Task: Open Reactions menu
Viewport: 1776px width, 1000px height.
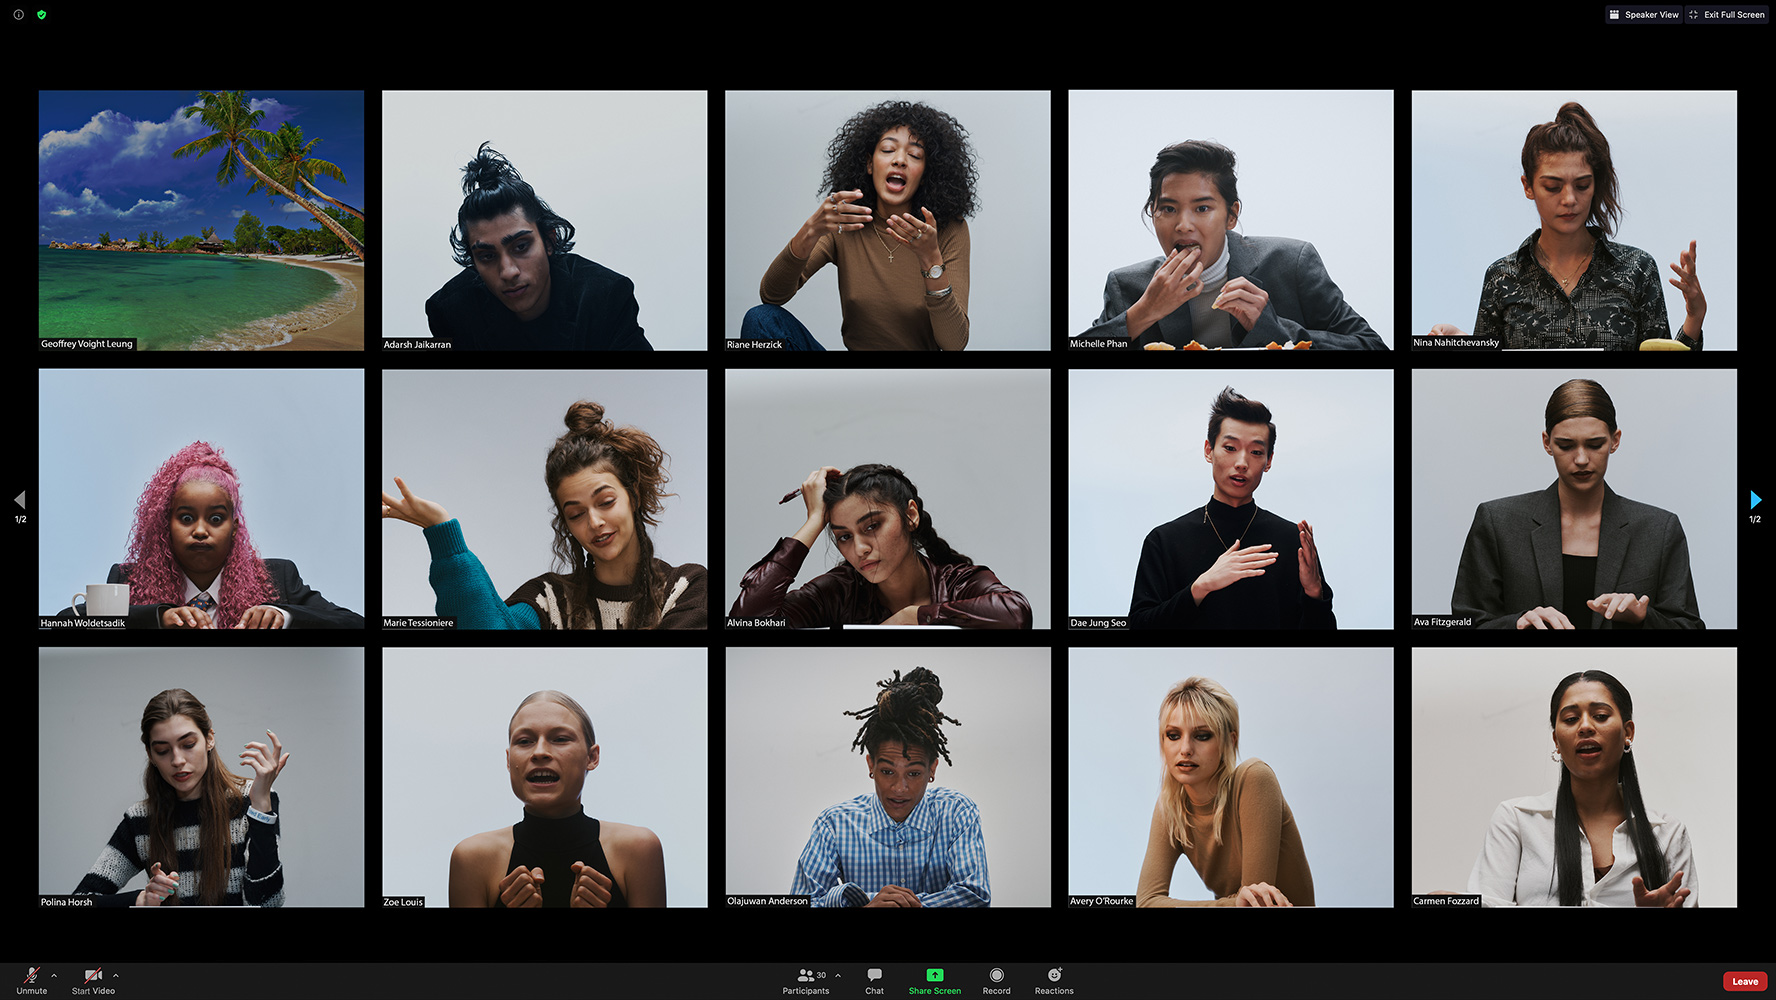Action: (x=1054, y=981)
